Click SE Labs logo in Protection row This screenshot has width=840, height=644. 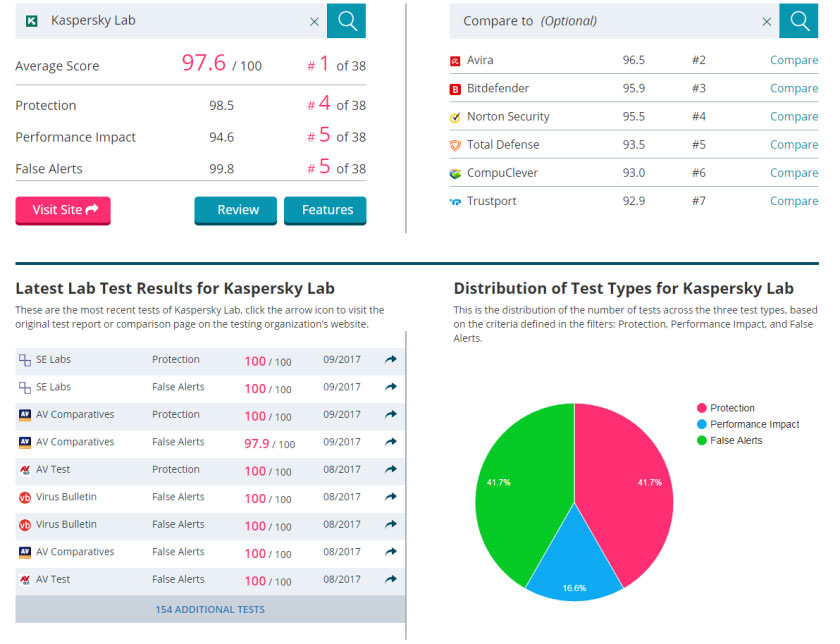[x=25, y=360]
